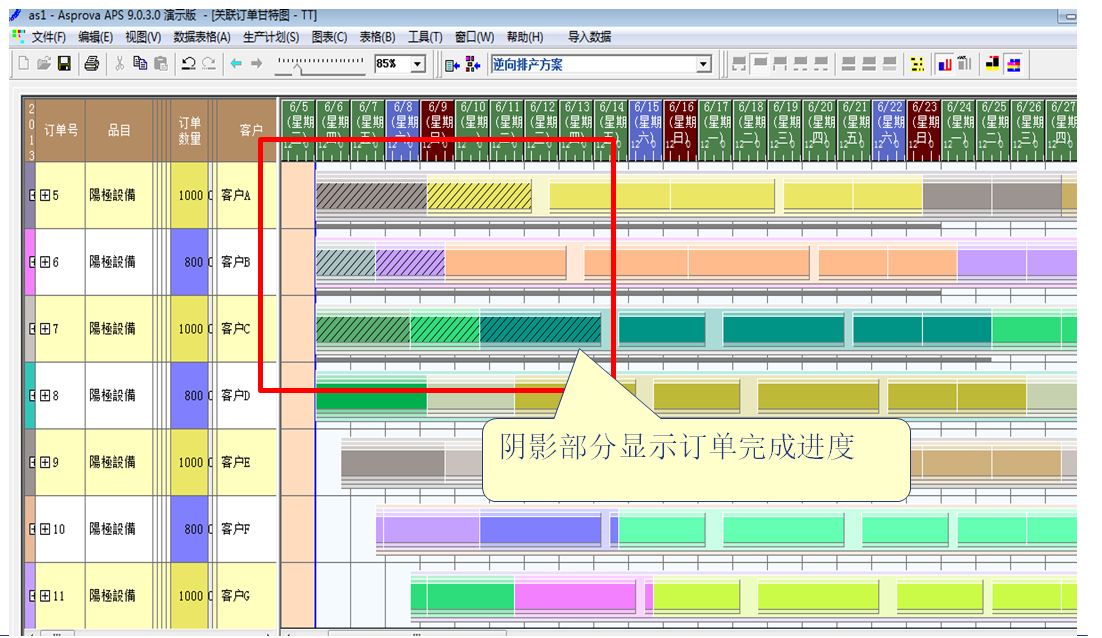The image size is (1102, 638).
Task: Expand order 11 row plus box
Action: click(x=45, y=596)
